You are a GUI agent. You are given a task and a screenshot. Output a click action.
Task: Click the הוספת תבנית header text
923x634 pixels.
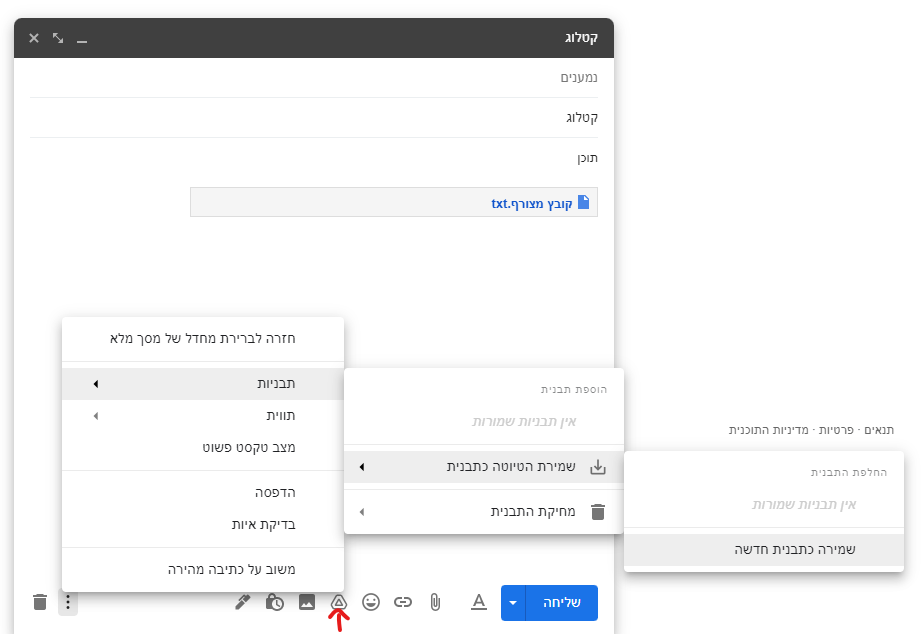pyautogui.click(x=574, y=390)
